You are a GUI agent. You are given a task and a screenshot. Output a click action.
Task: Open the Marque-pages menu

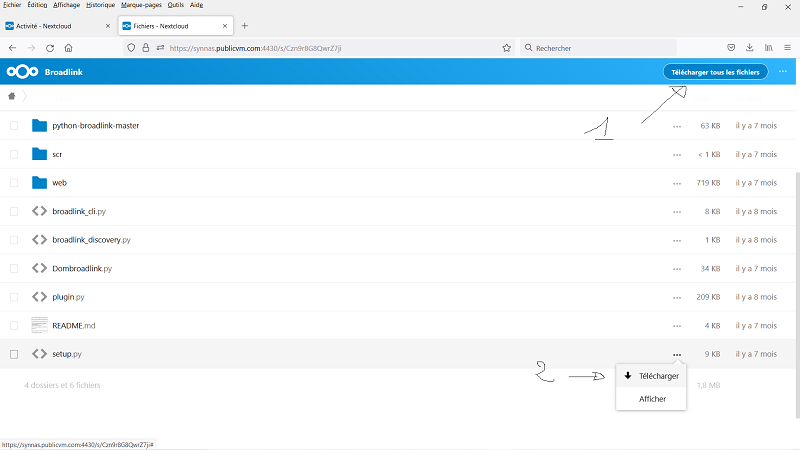(x=141, y=5)
